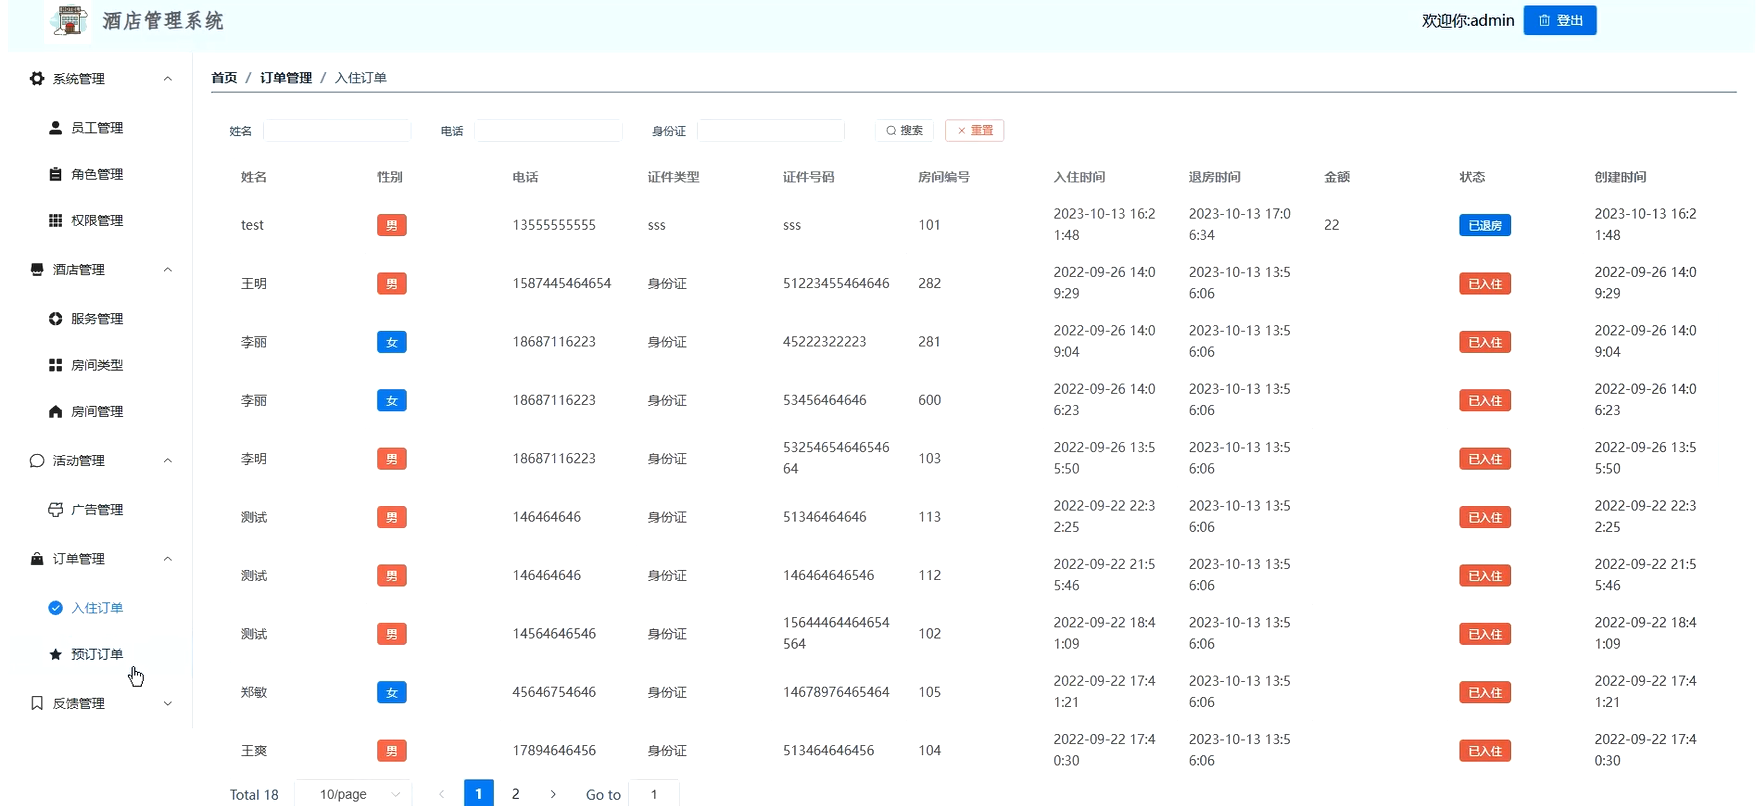The height and width of the screenshot is (806, 1757).
Task: Click the grid icon for 权限管理
Action: click(55, 220)
